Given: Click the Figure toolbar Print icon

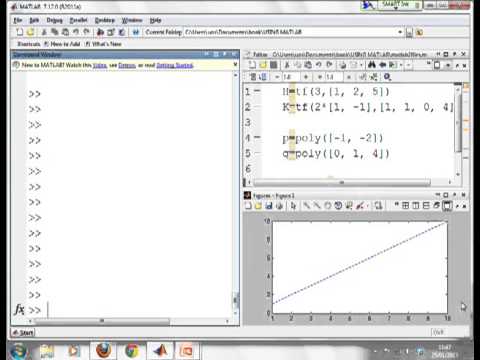Looking at the screenshot, I should (279, 206).
